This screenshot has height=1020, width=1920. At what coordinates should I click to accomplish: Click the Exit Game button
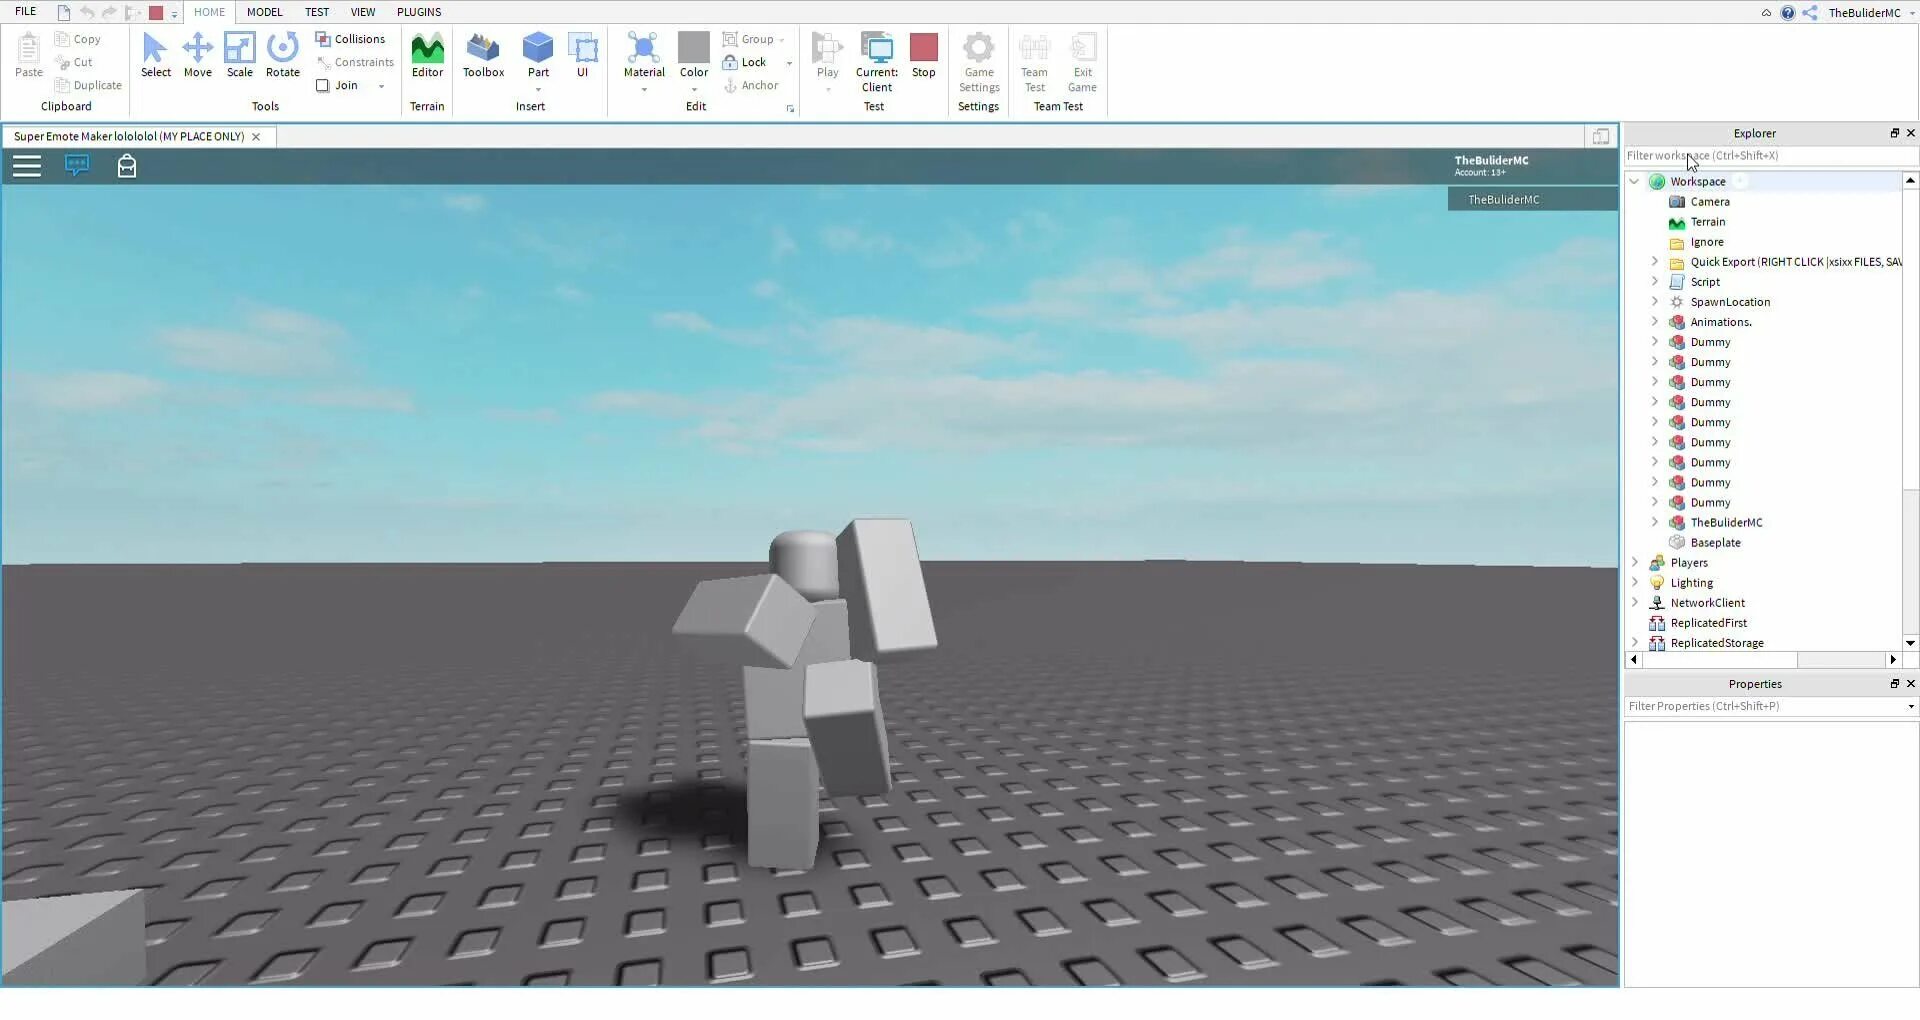pyautogui.click(x=1082, y=62)
